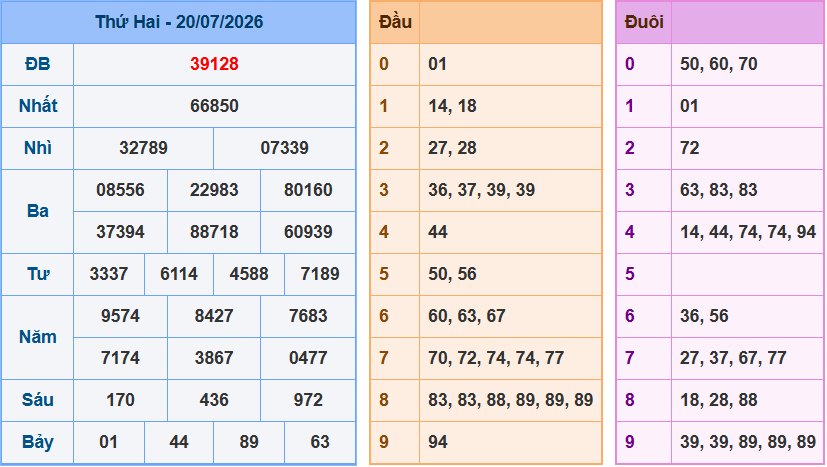Select Năm prize number 8427
The width and height of the screenshot is (827, 467).
coord(214,316)
